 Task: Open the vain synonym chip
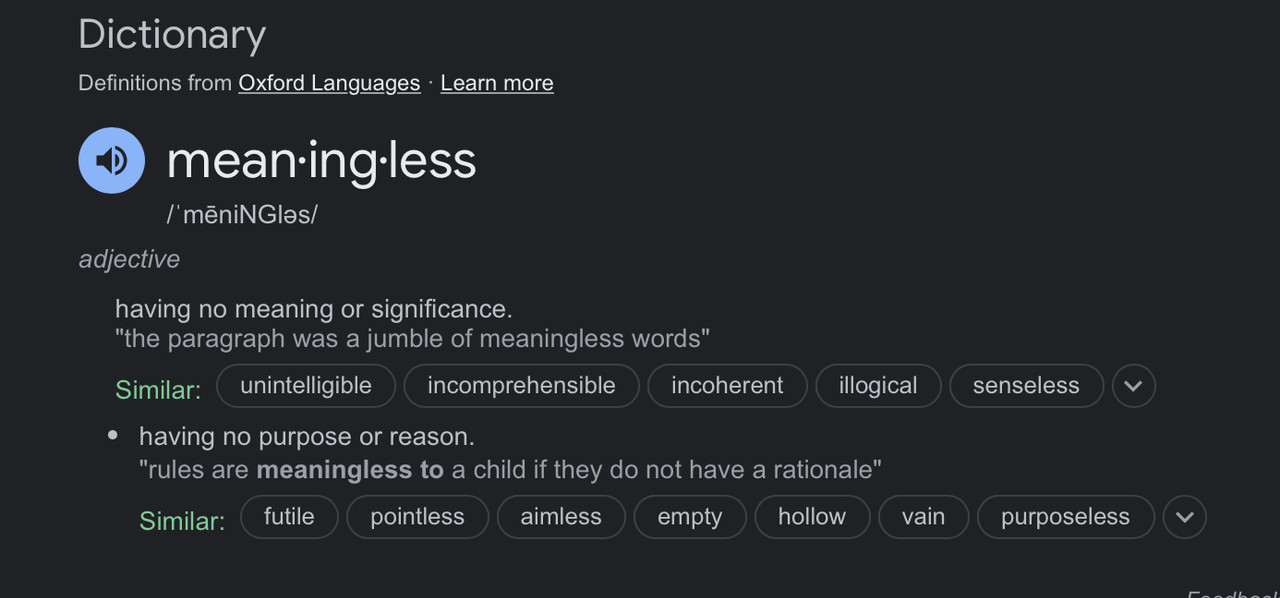[923, 517]
